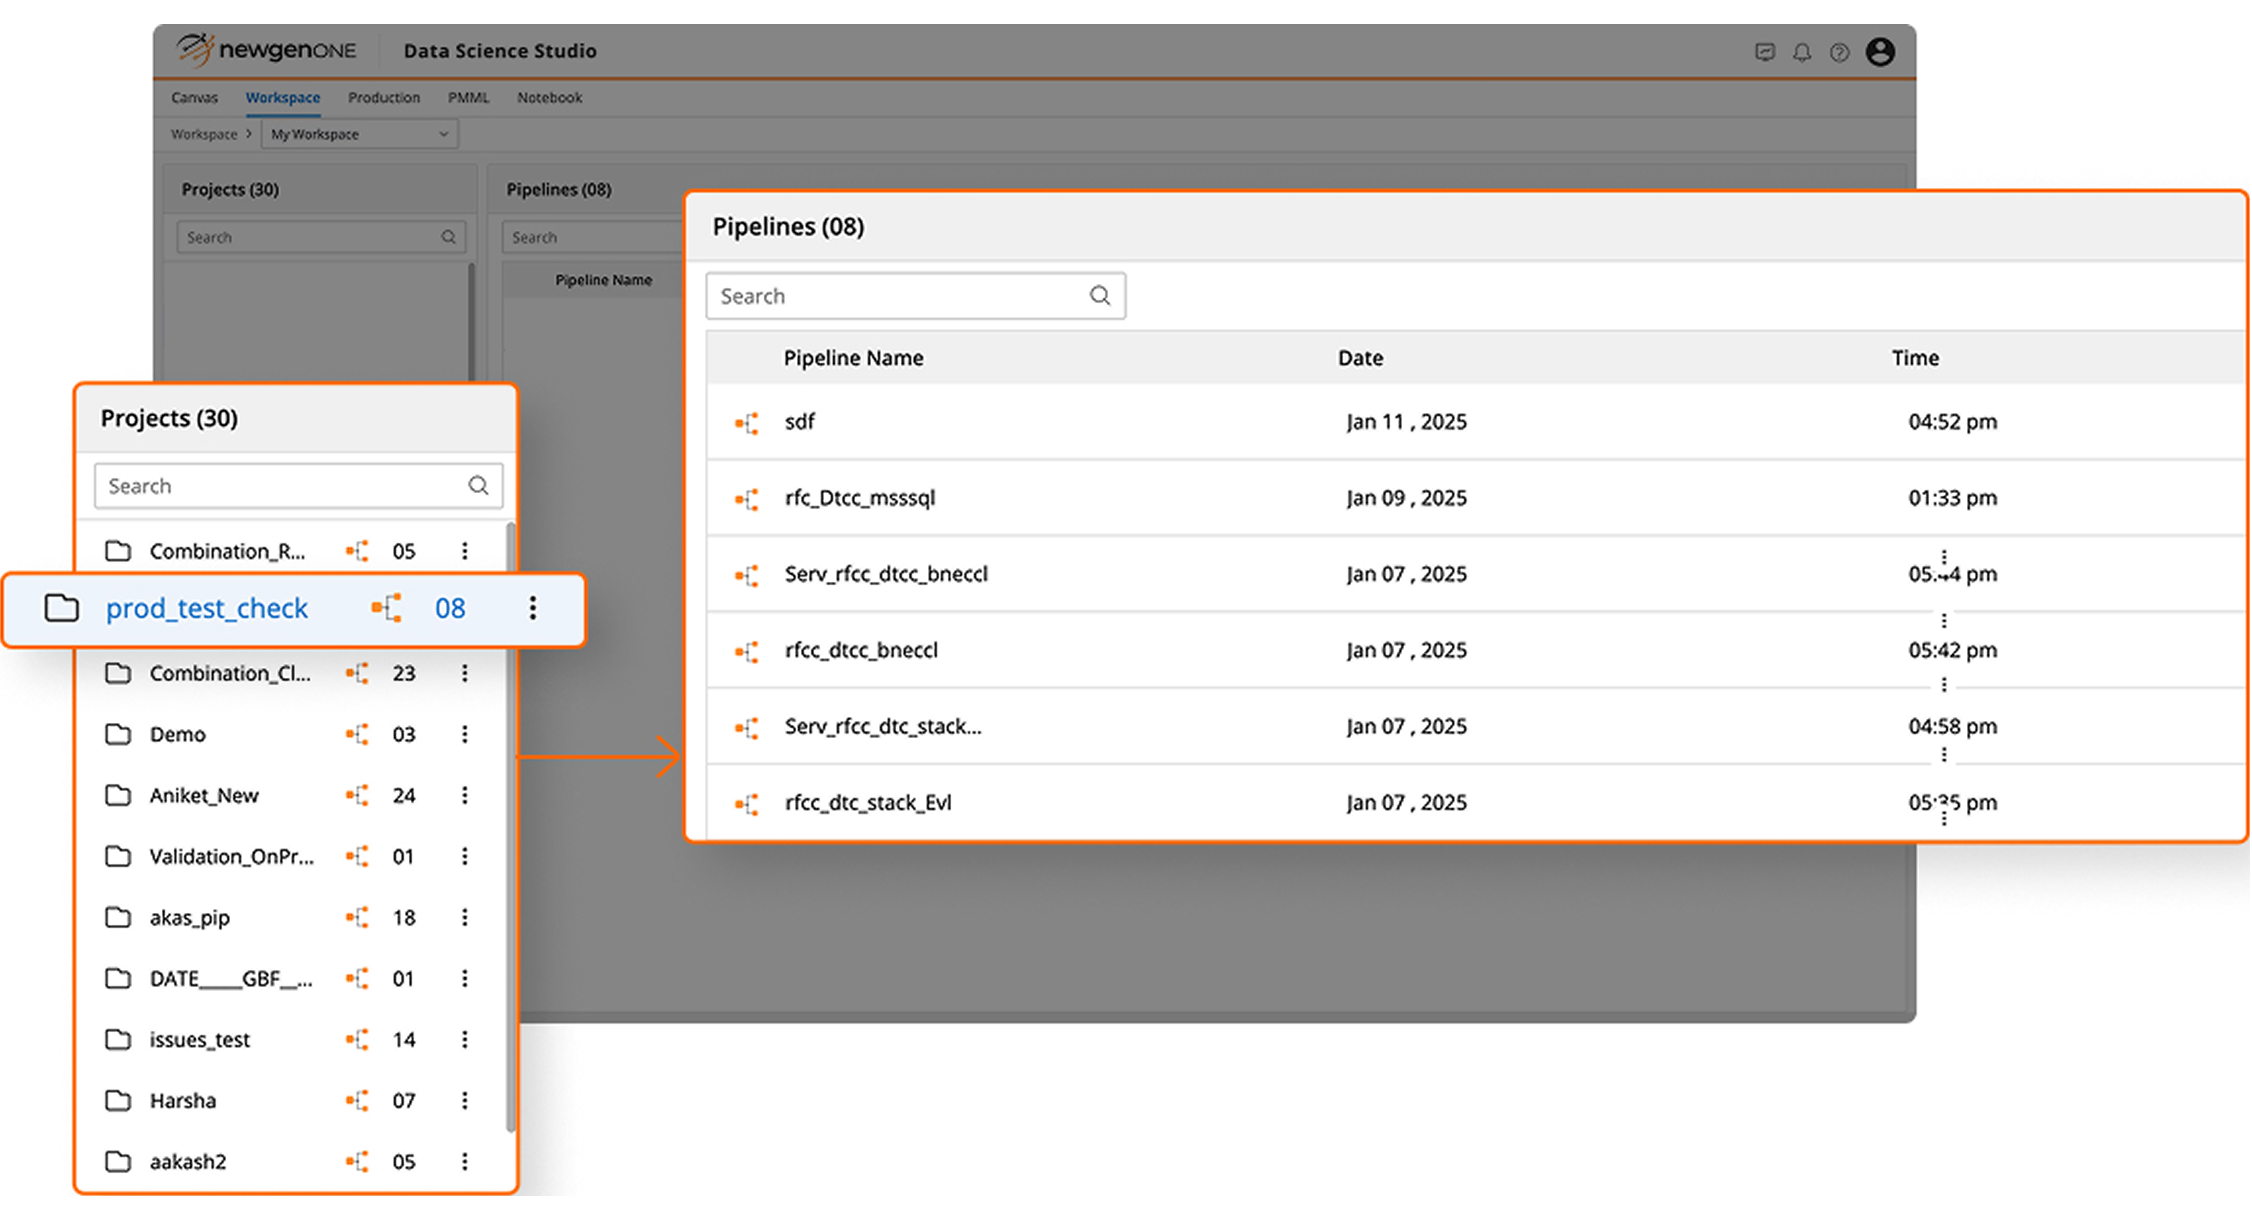2252x1220 pixels.
Task: Switch to the Notebook tab
Action: pos(549,98)
